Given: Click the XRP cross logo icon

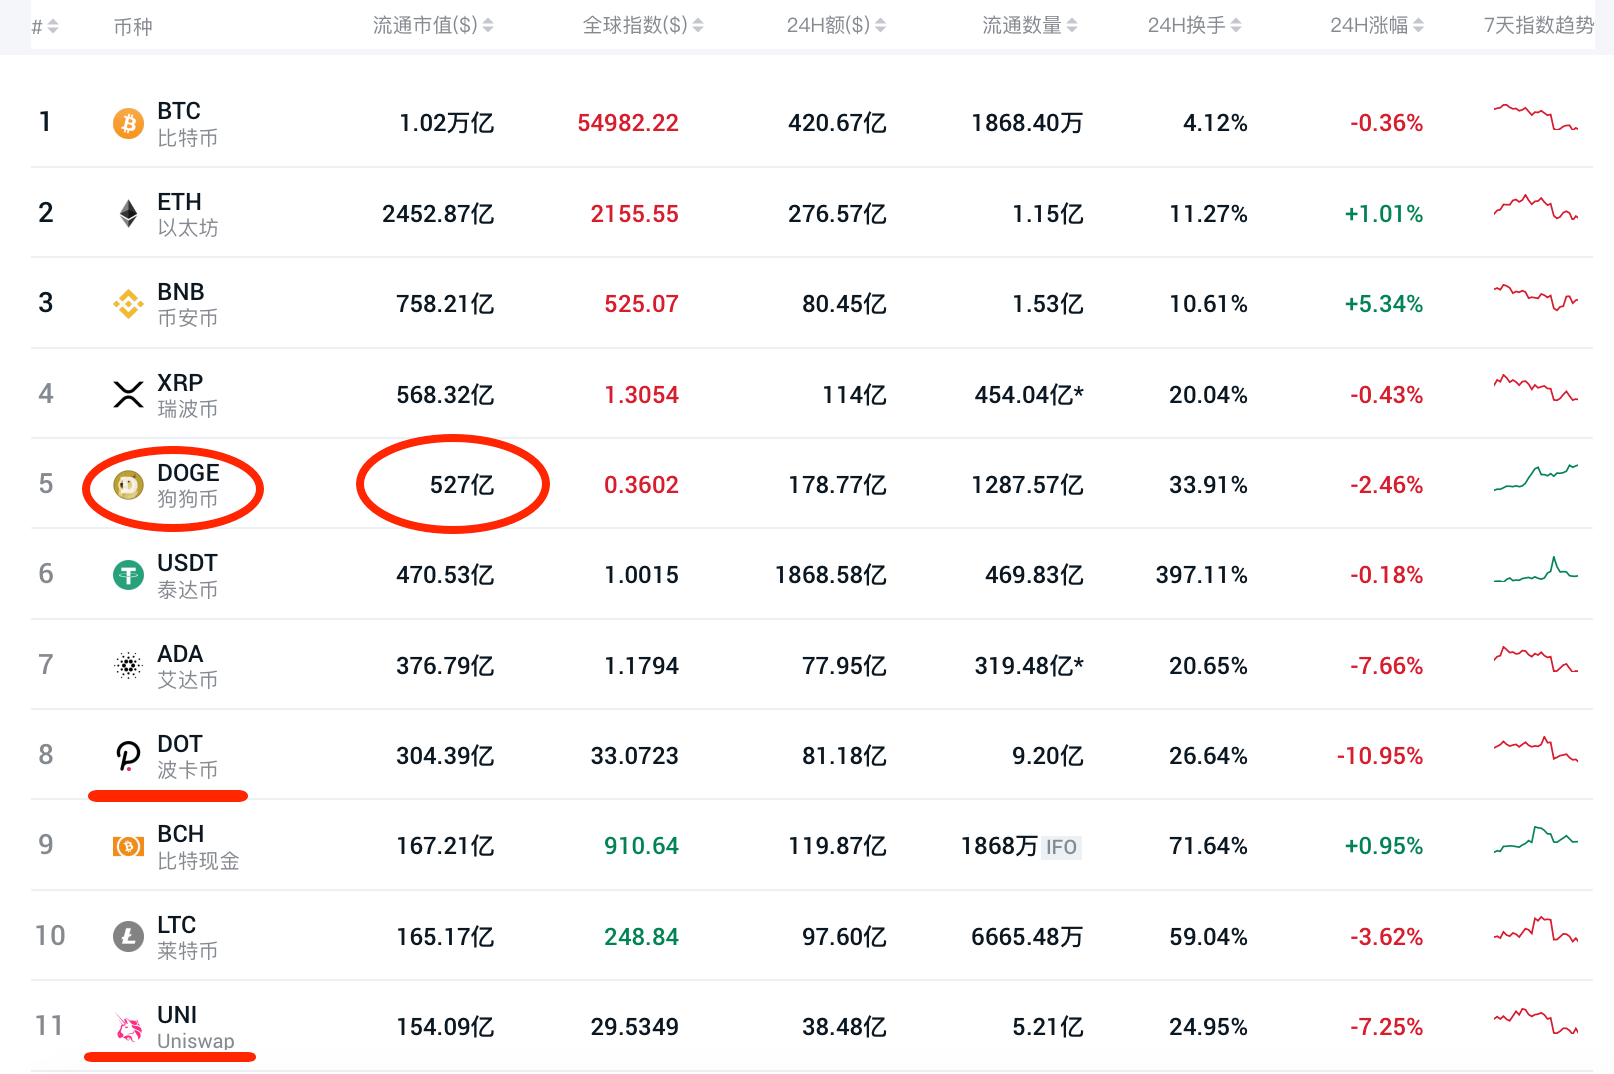Looking at the screenshot, I should point(128,394).
